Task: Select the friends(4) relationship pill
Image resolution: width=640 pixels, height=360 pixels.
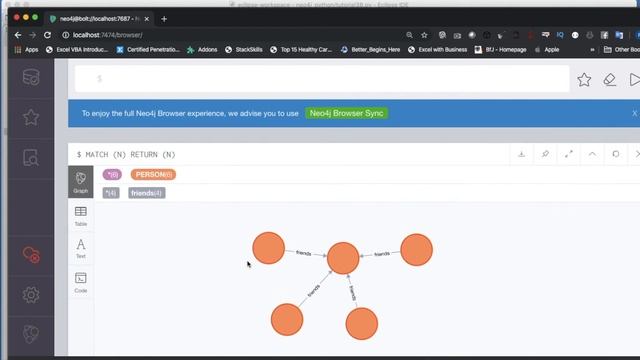Action: (x=147, y=193)
